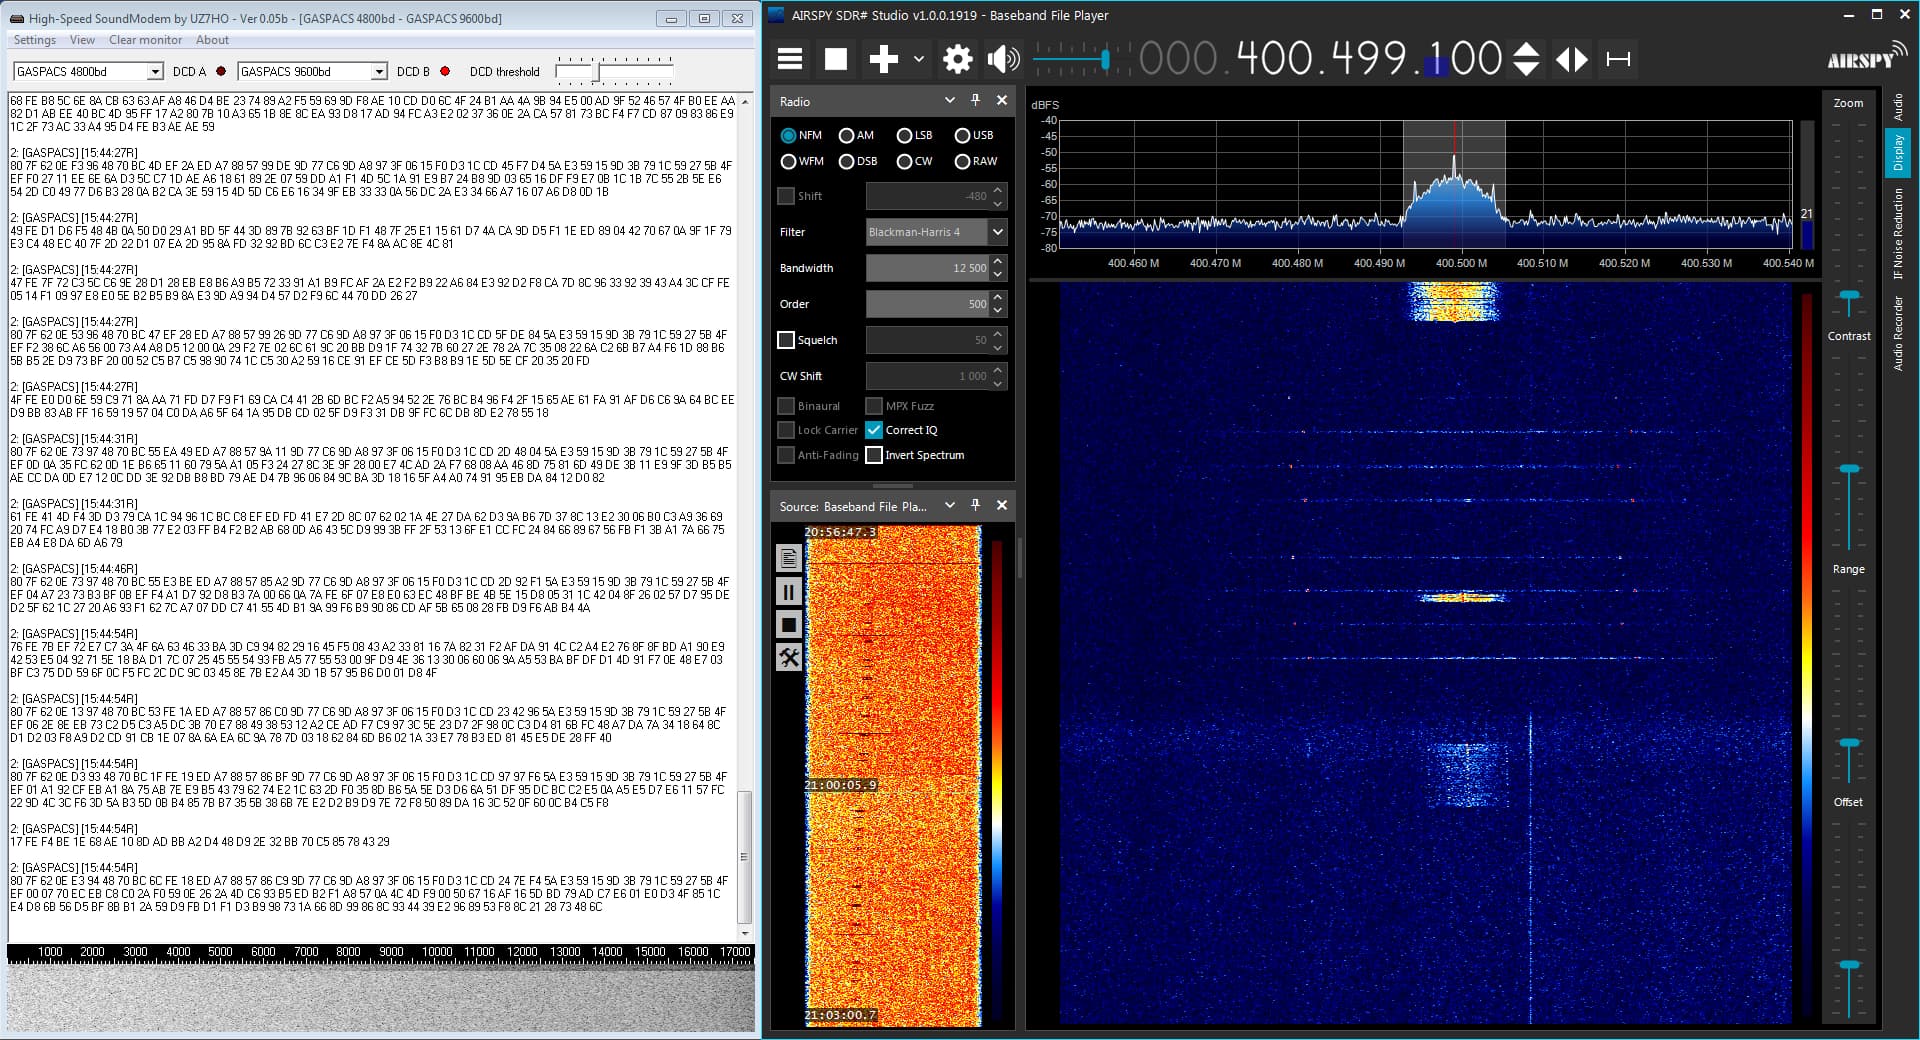Enable the Squelch checkbox
1920x1040 pixels.
786,340
